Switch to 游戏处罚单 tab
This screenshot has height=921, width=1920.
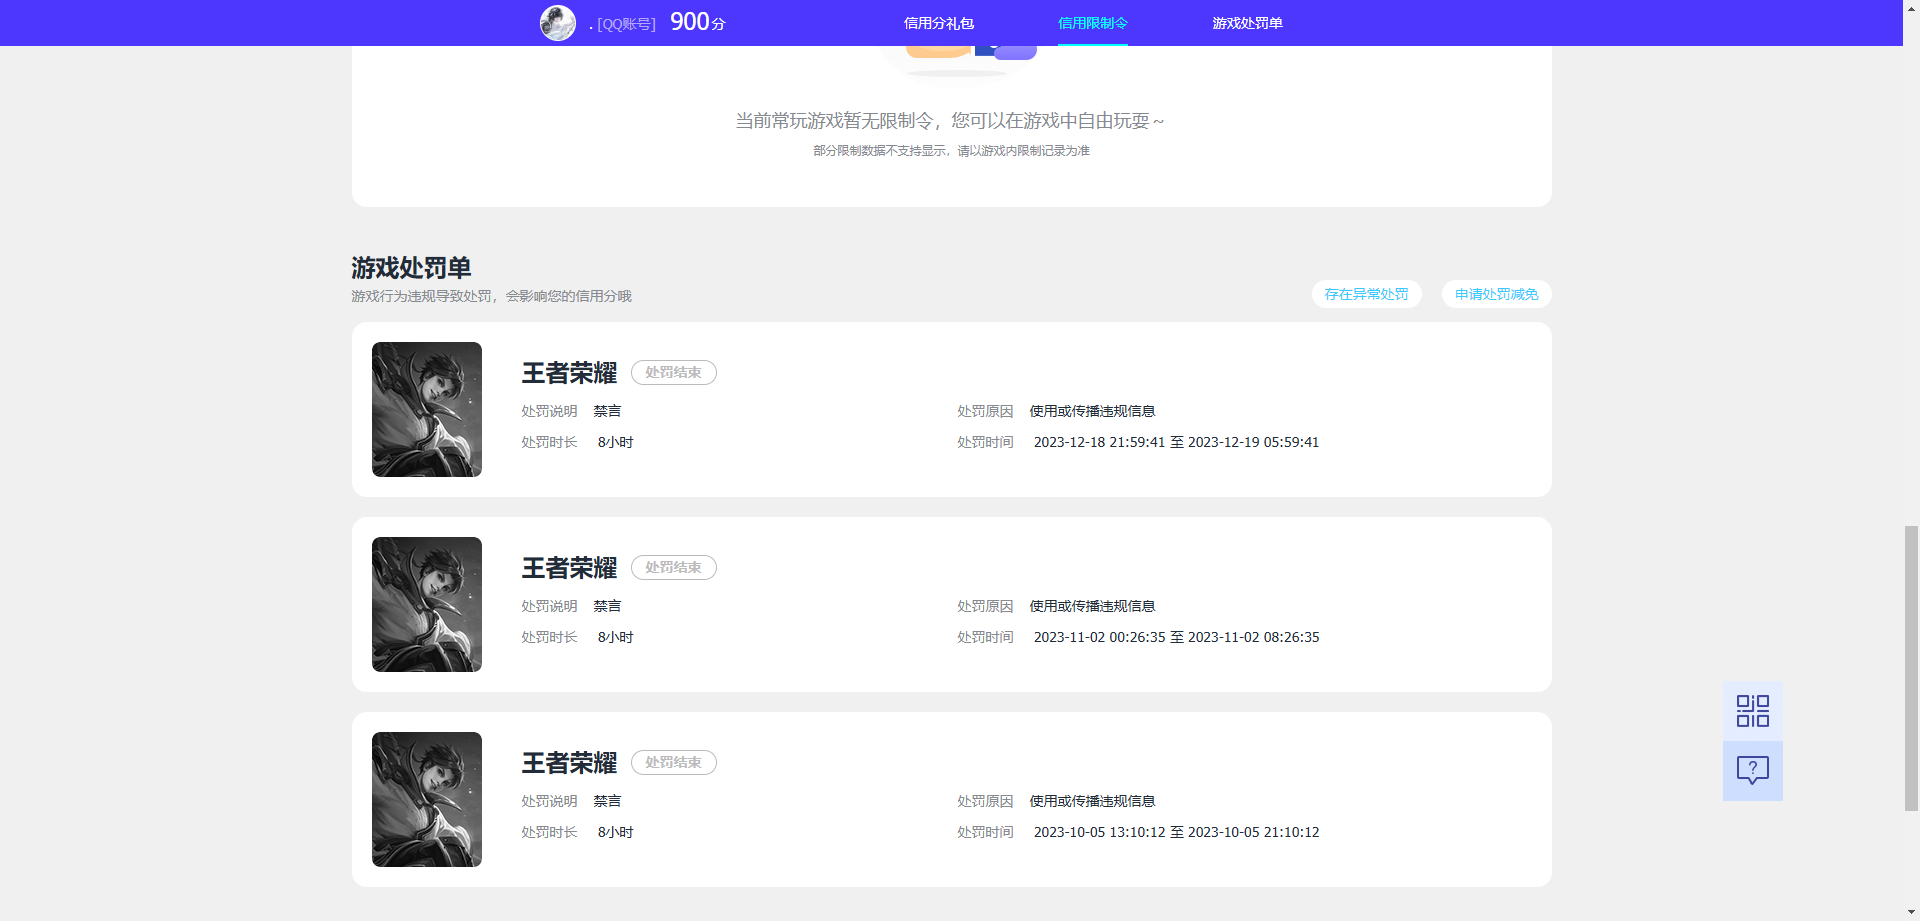click(x=1247, y=23)
